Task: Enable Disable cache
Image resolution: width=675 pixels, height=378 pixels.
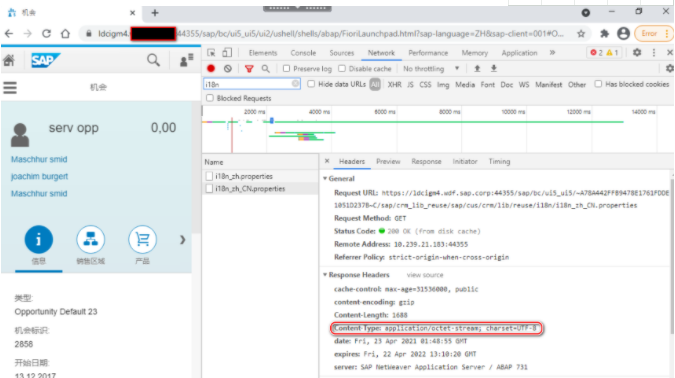Action: point(342,68)
